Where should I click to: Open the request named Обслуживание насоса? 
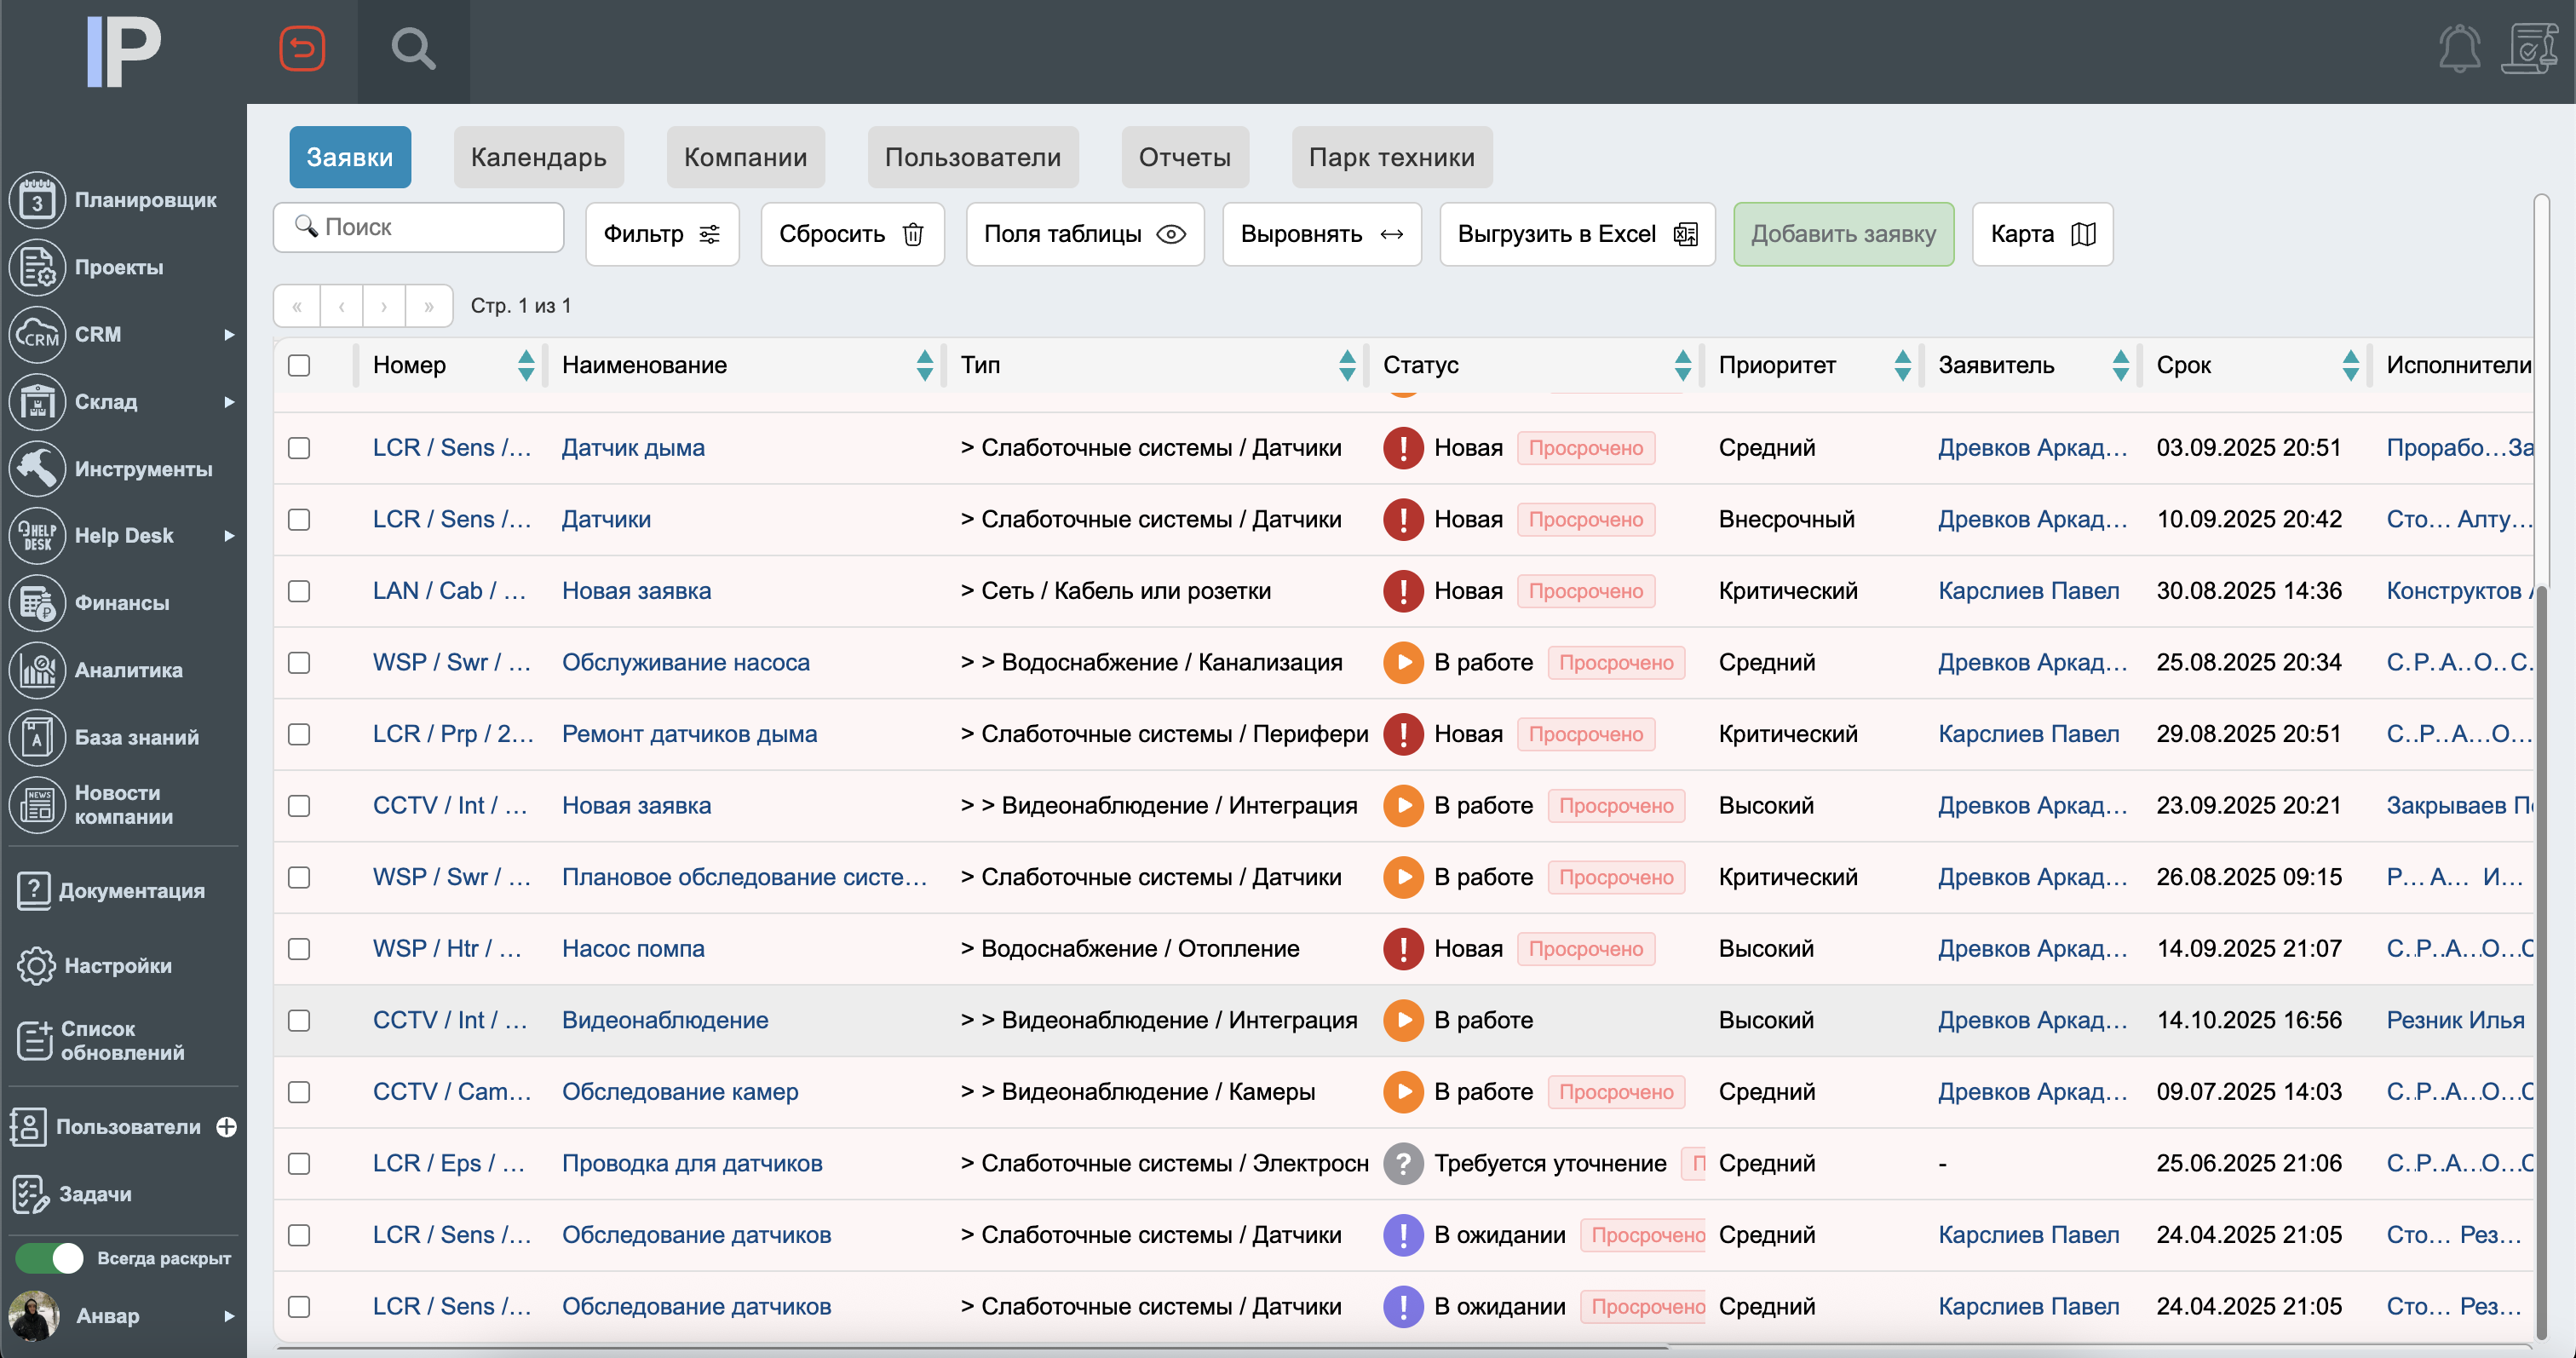(686, 662)
